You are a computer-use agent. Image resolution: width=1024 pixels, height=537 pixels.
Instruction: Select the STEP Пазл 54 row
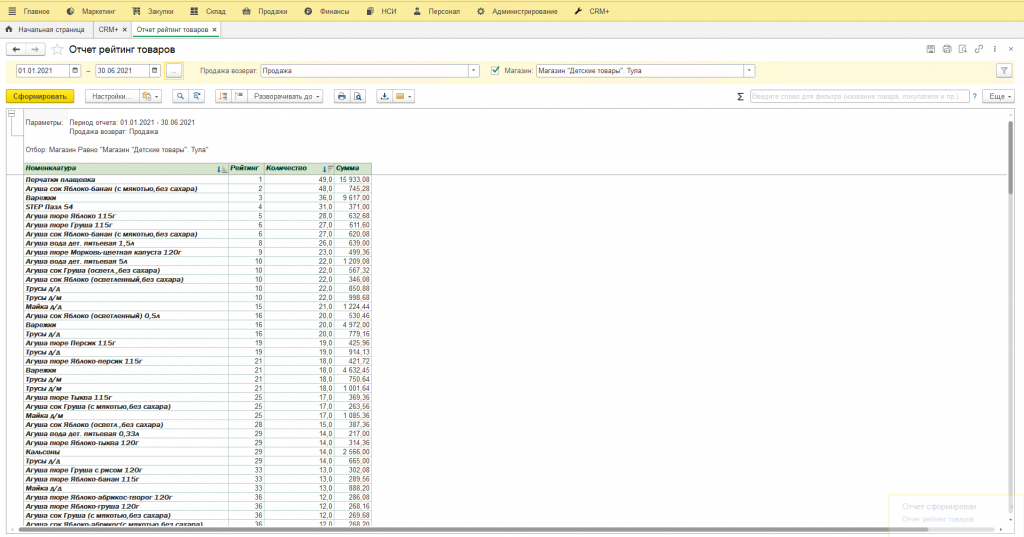(198, 206)
